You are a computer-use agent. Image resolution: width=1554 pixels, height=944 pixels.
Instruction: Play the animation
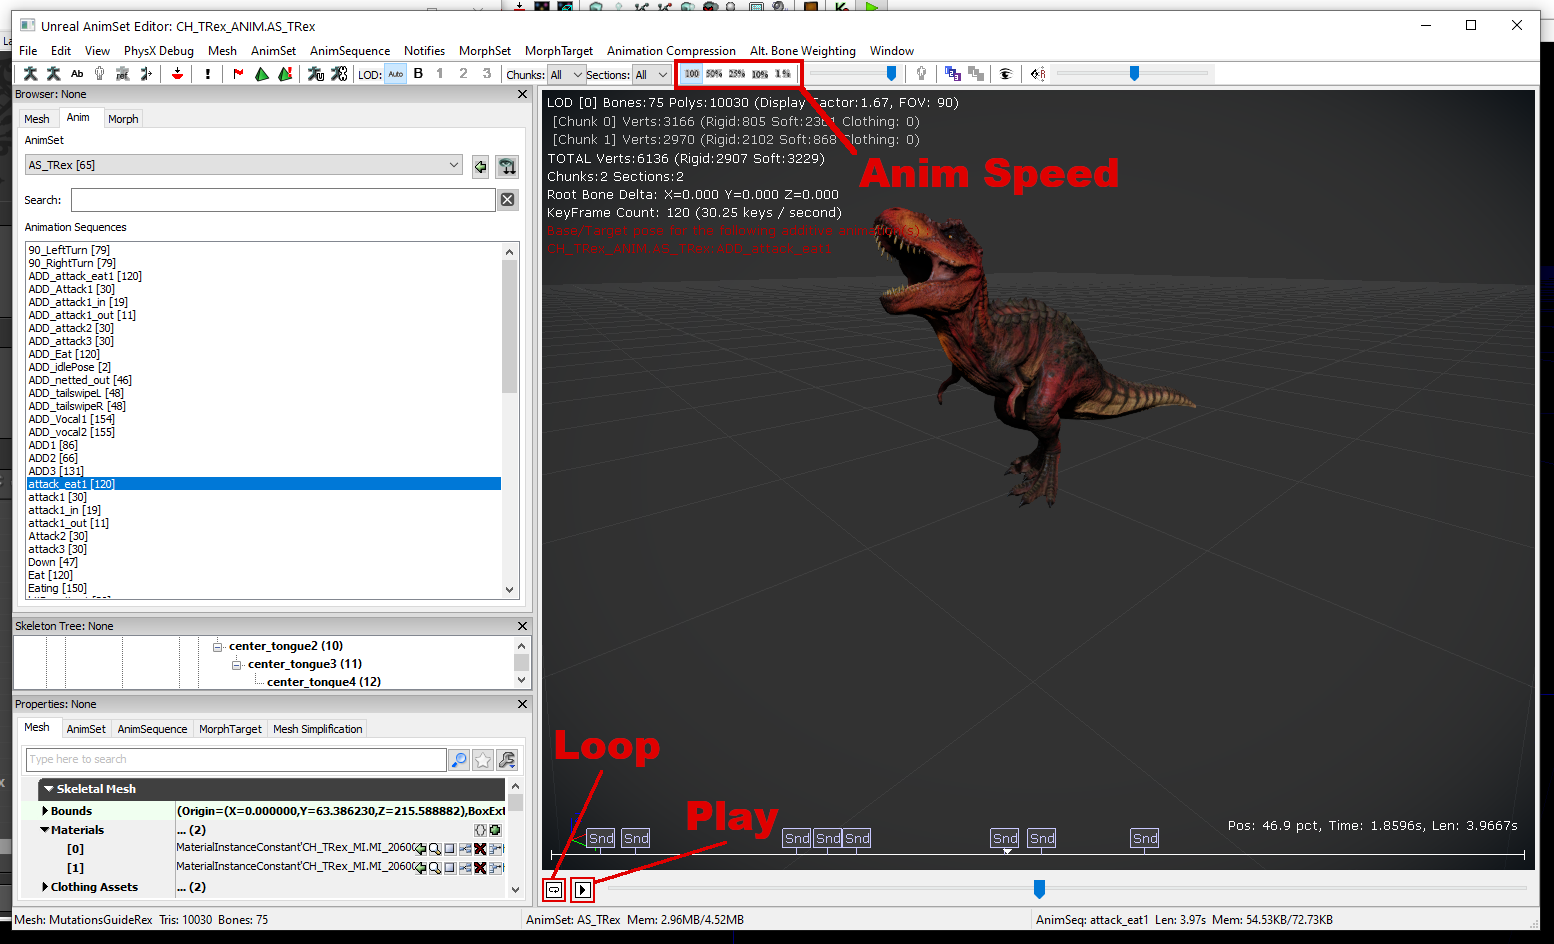[x=583, y=889]
